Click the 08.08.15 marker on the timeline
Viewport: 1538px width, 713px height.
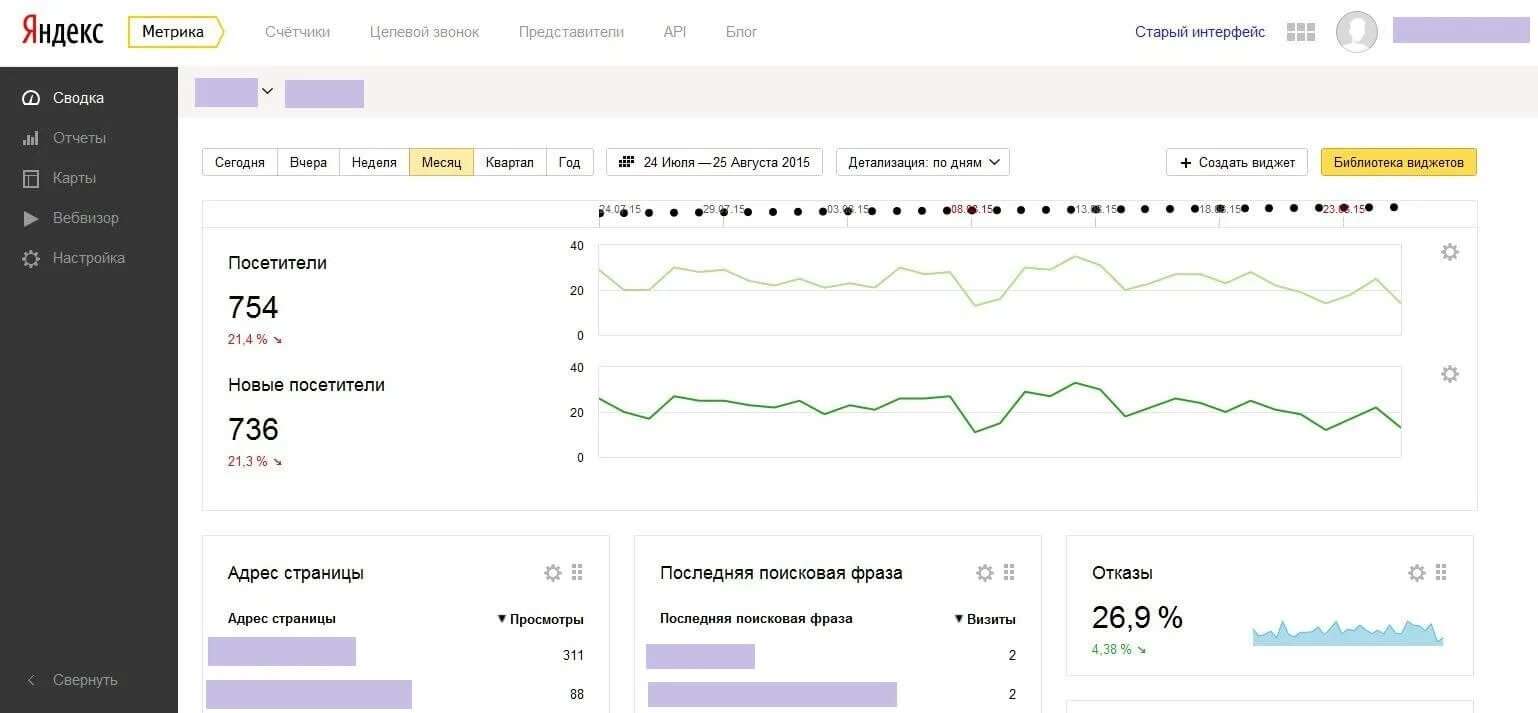click(x=971, y=209)
